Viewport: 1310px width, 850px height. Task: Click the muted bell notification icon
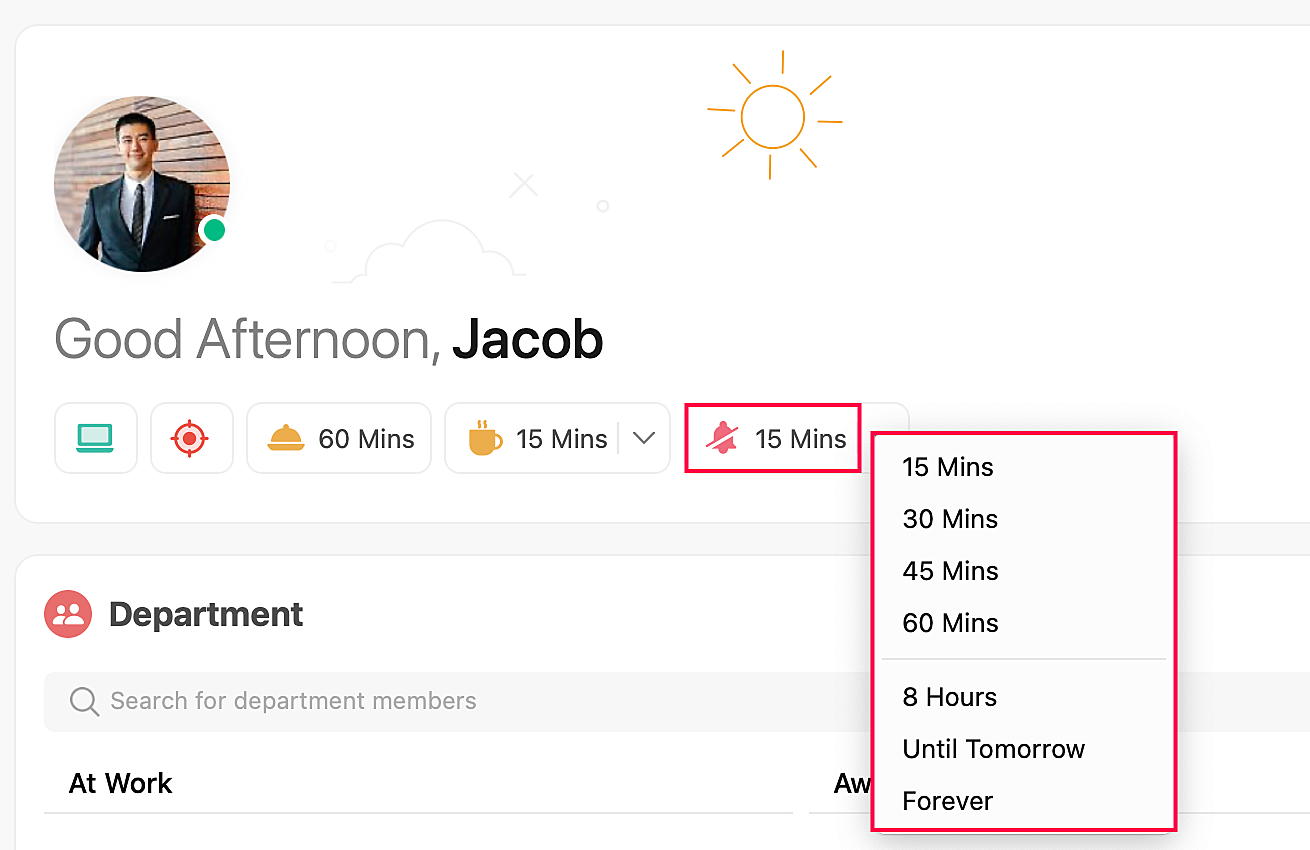click(x=721, y=438)
